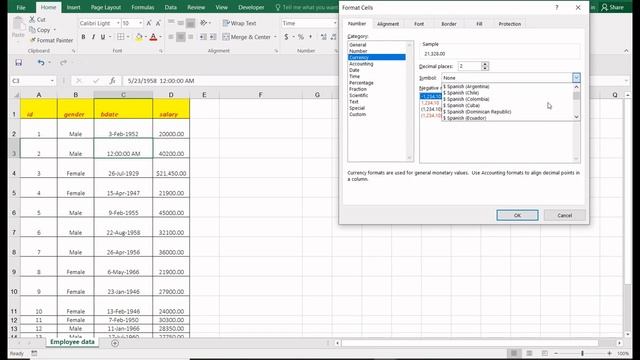Apply the red Font Color
The image size is (640, 360).
coord(153,37)
